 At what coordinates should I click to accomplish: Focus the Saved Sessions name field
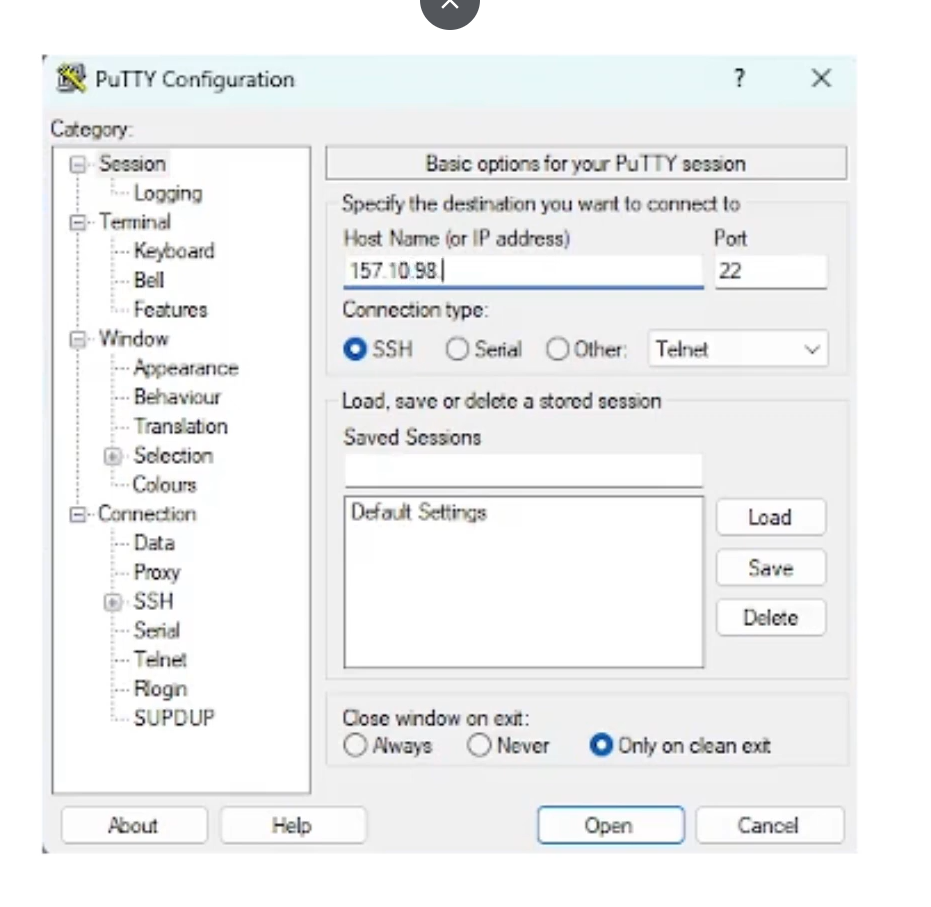(x=523, y=471)
